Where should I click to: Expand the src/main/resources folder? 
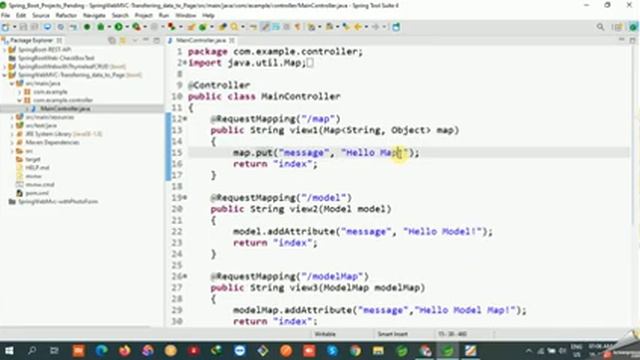[x=12, y=117]
